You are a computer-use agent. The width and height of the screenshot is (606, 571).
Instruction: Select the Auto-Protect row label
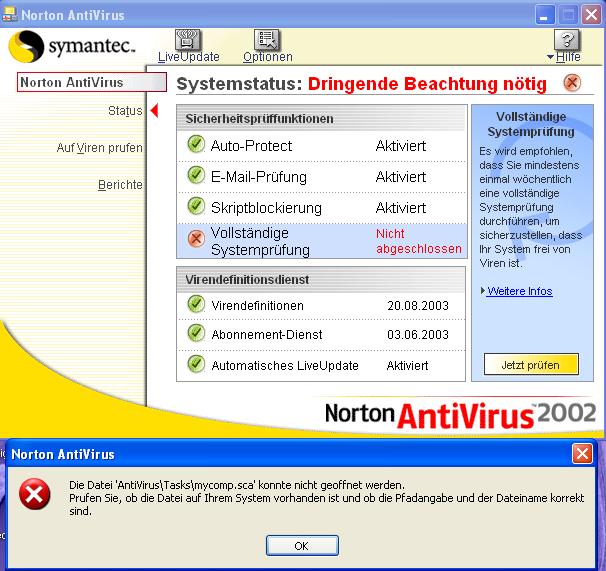click(251, 146)
